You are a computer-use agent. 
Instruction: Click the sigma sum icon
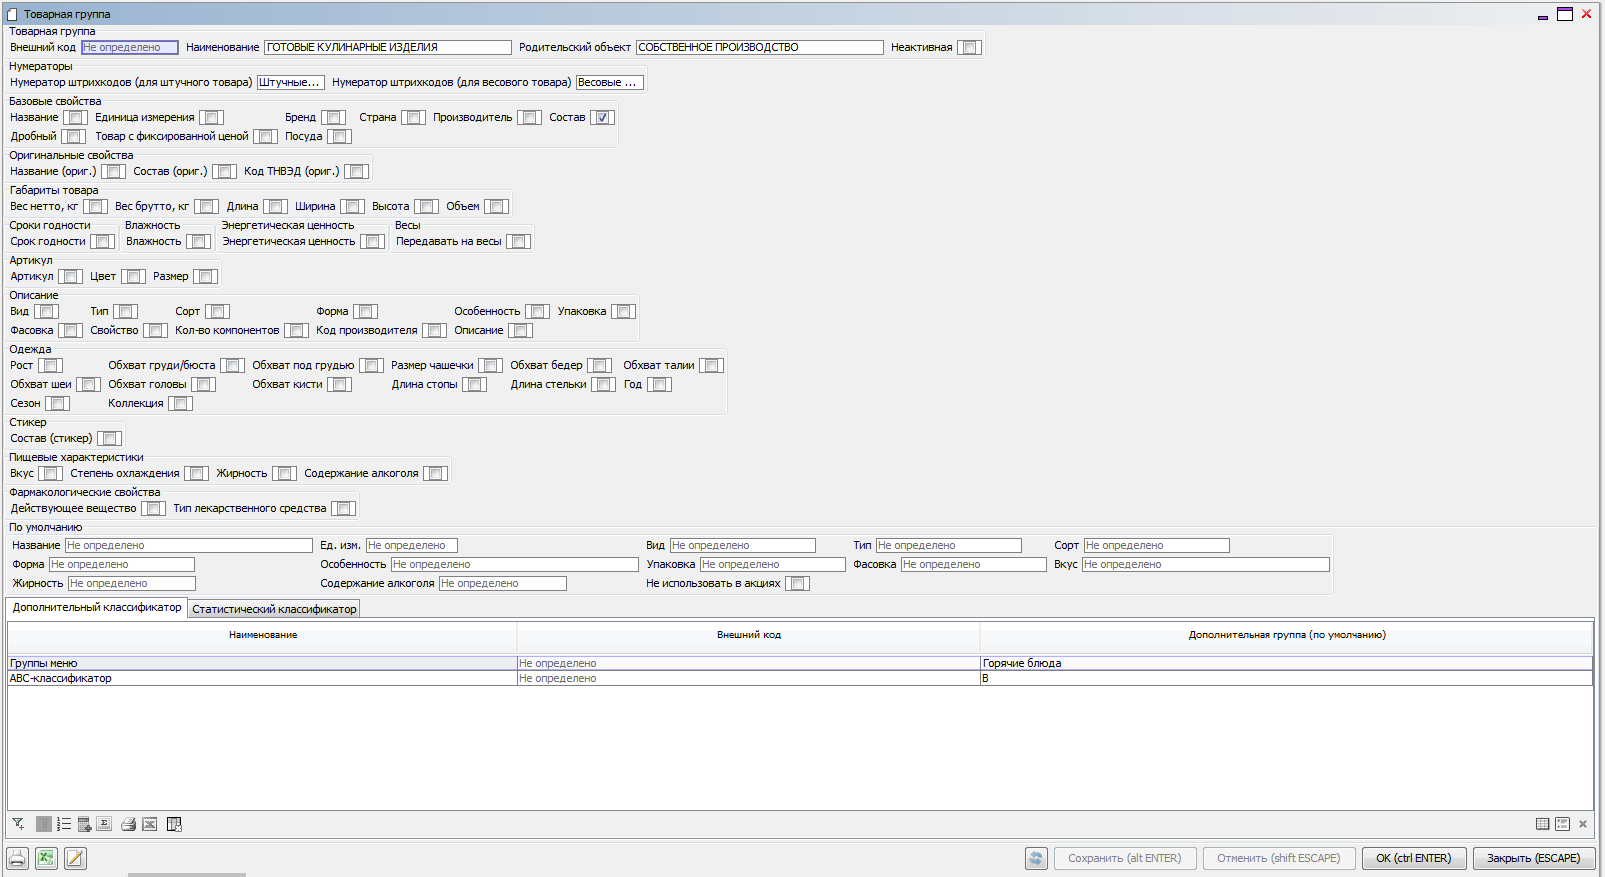pos(104,824)
